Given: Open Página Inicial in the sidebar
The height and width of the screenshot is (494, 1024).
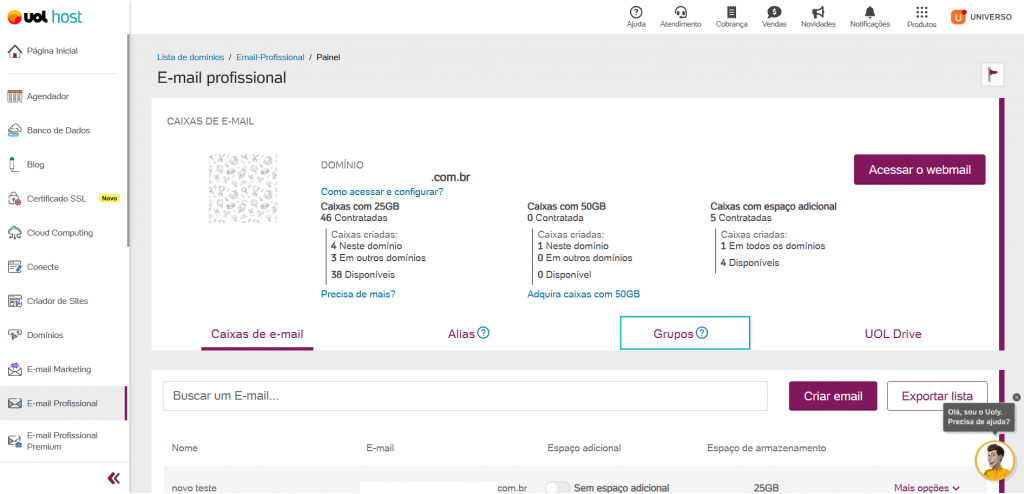Looking at the screenshot, I should click(x=52, y=50).
